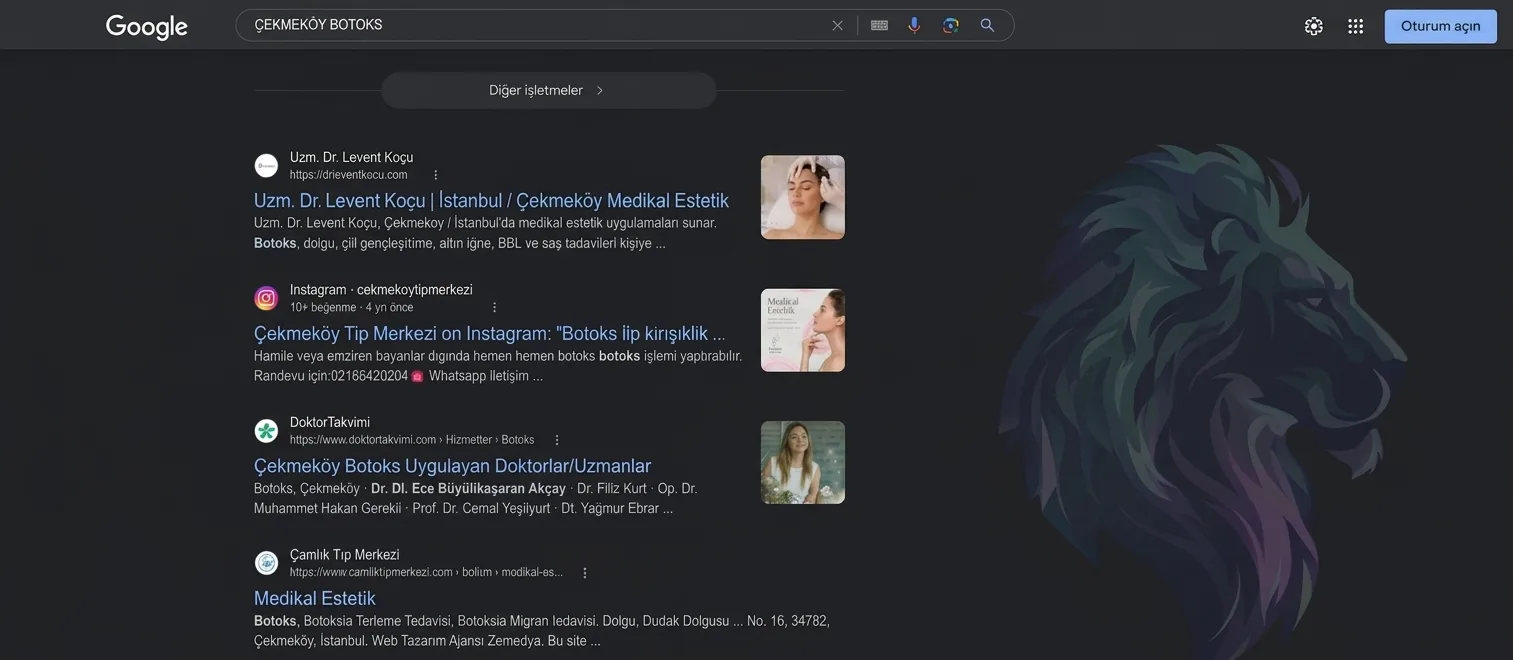Open the Google apps grid
Image resolution: width=1513 pixels, height=660 pixels.
pos(1356,26)
